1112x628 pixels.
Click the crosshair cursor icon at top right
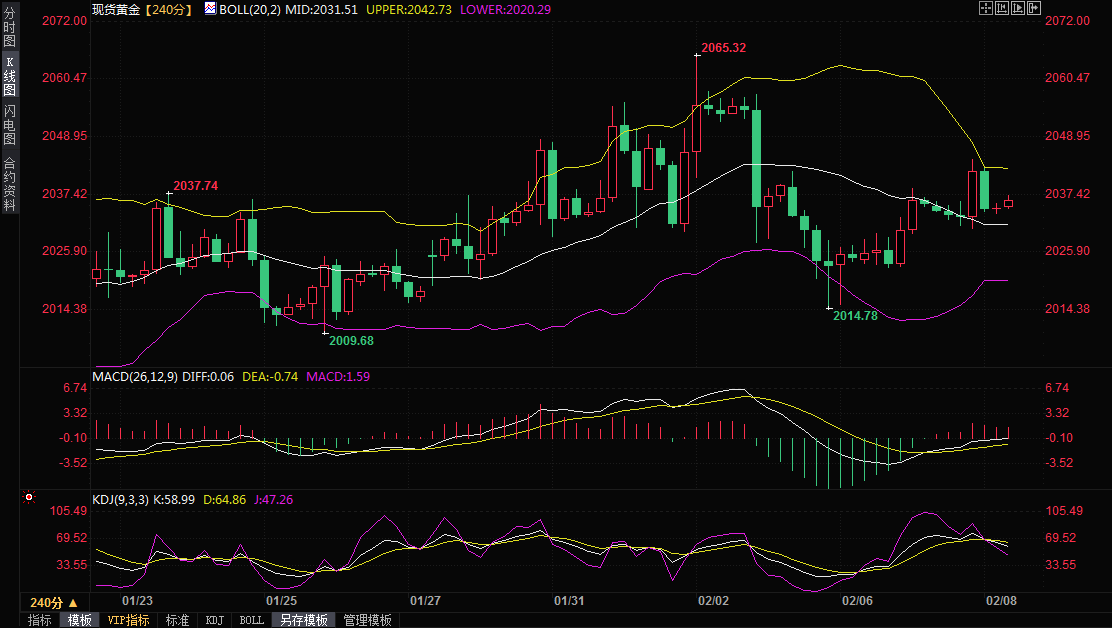point(985,8)
